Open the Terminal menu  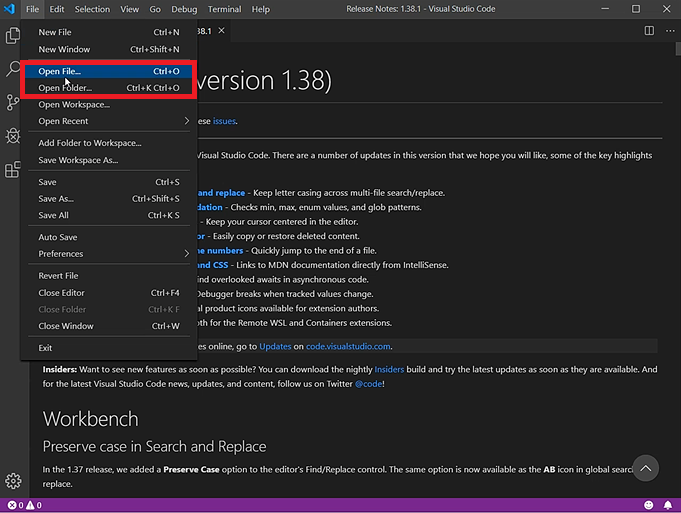click(224, 9)
